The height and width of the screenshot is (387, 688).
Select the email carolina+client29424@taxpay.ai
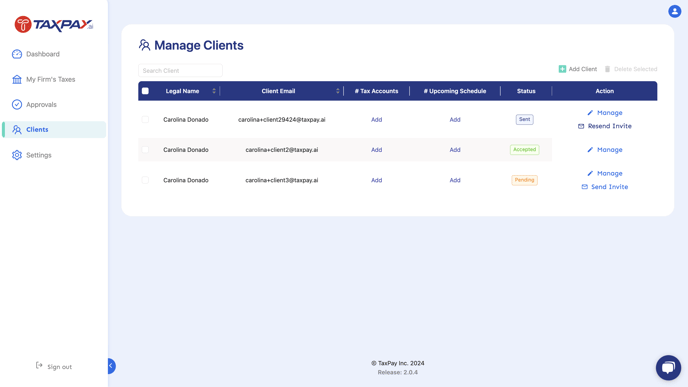coord(282,119)
